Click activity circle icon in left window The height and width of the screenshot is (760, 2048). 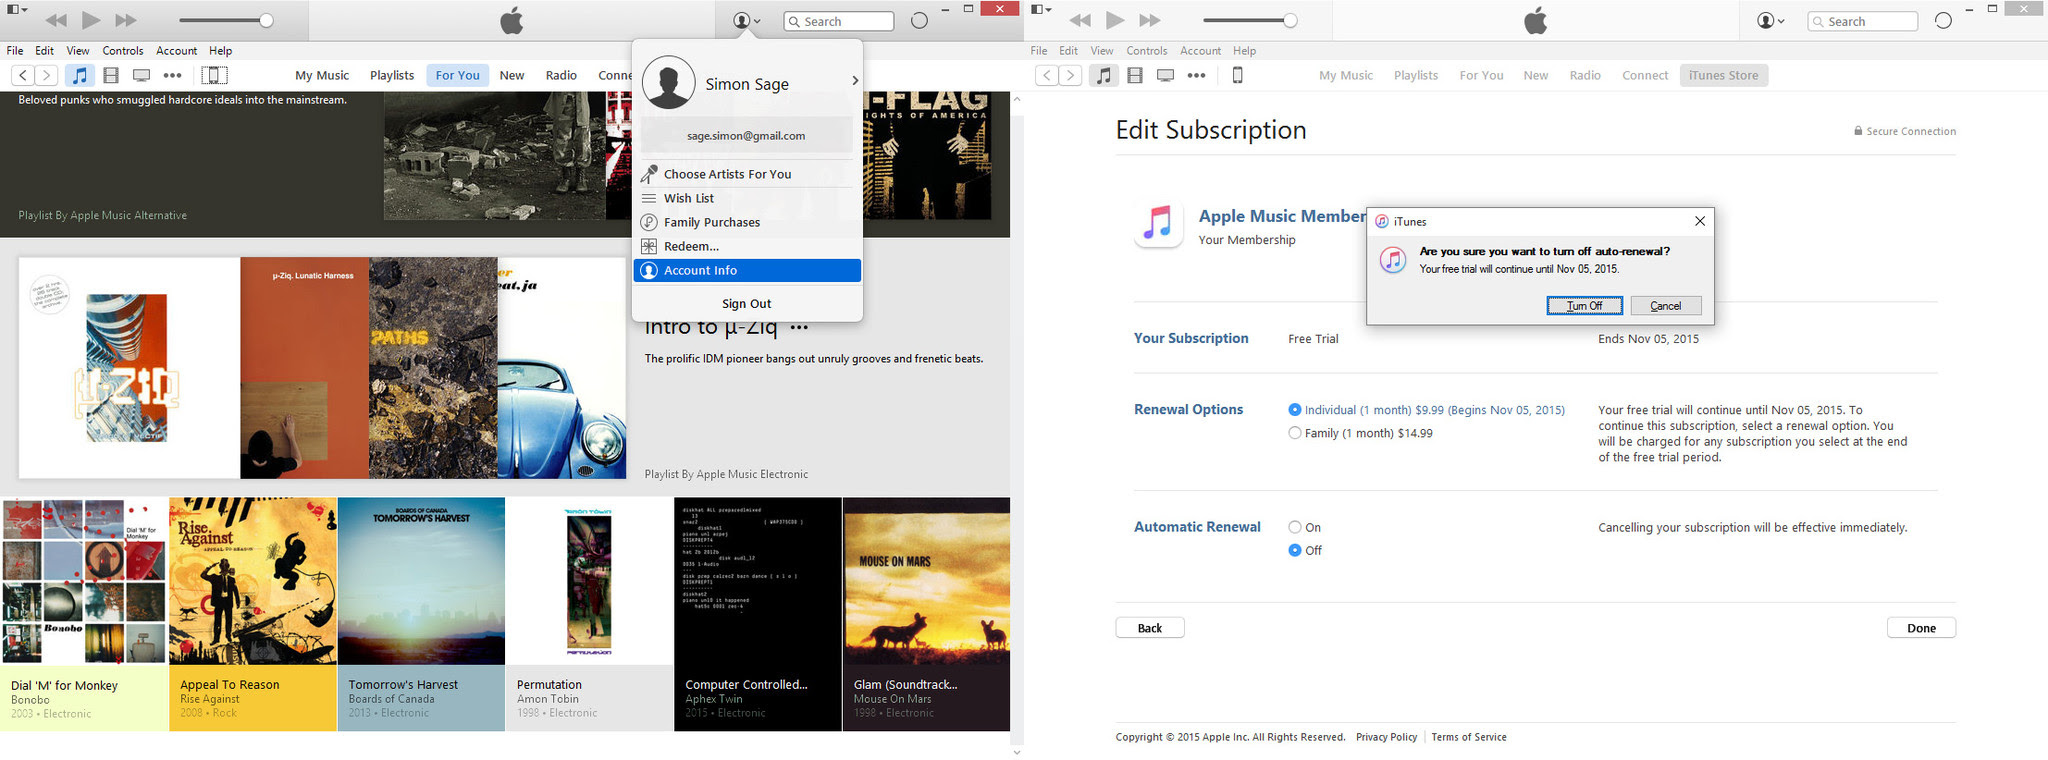point(919,20)
